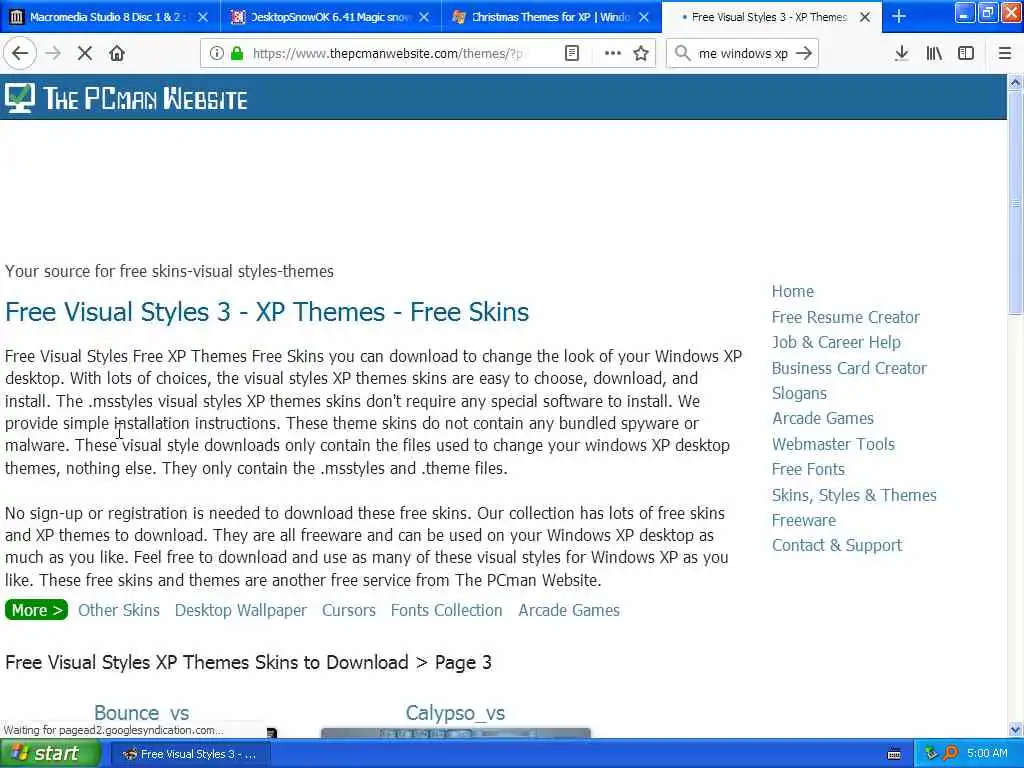Open the Fonts Collection link
The width and height of the screenshot is (1024, 768).
tap(447, 610)
